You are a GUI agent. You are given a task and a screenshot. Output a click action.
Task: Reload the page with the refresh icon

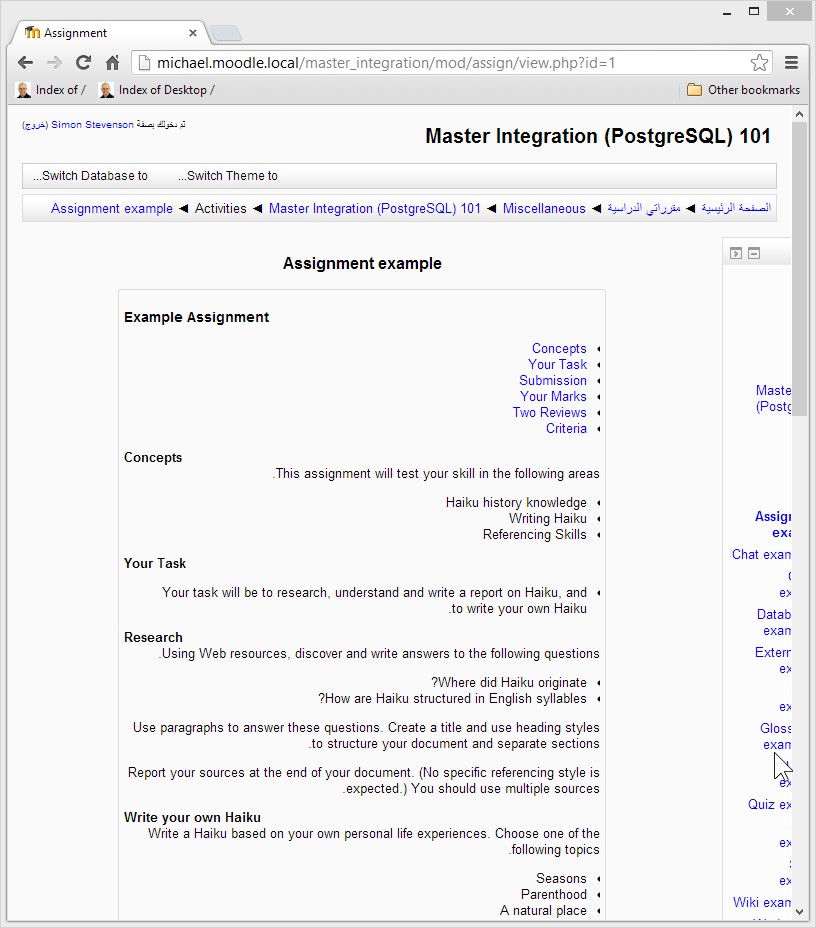pos(83,62)
